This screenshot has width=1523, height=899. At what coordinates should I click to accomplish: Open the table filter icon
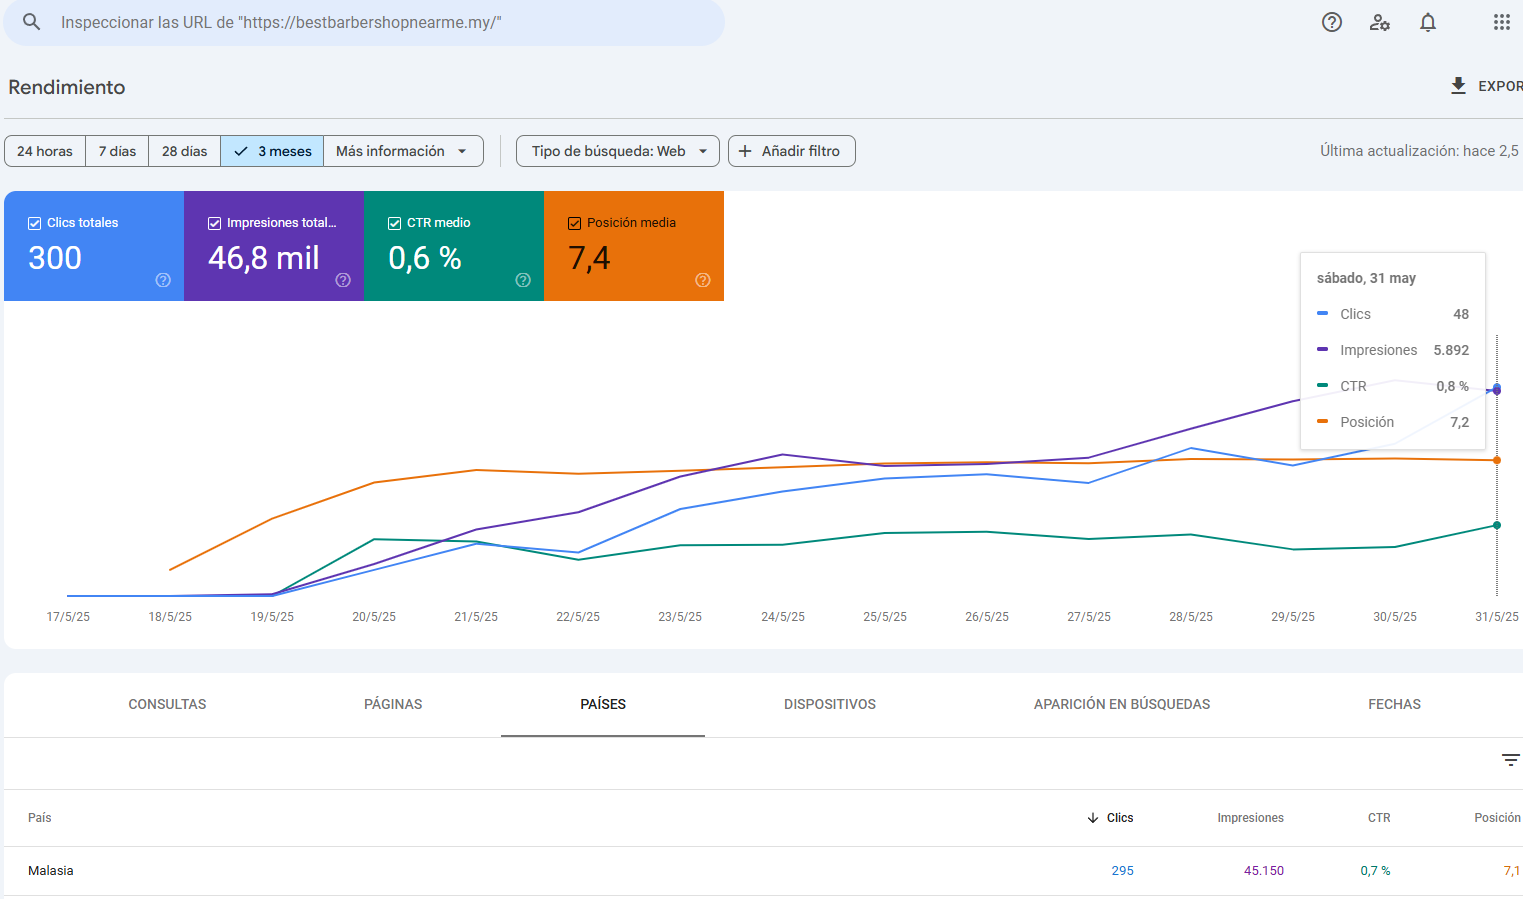point(1511,760)
